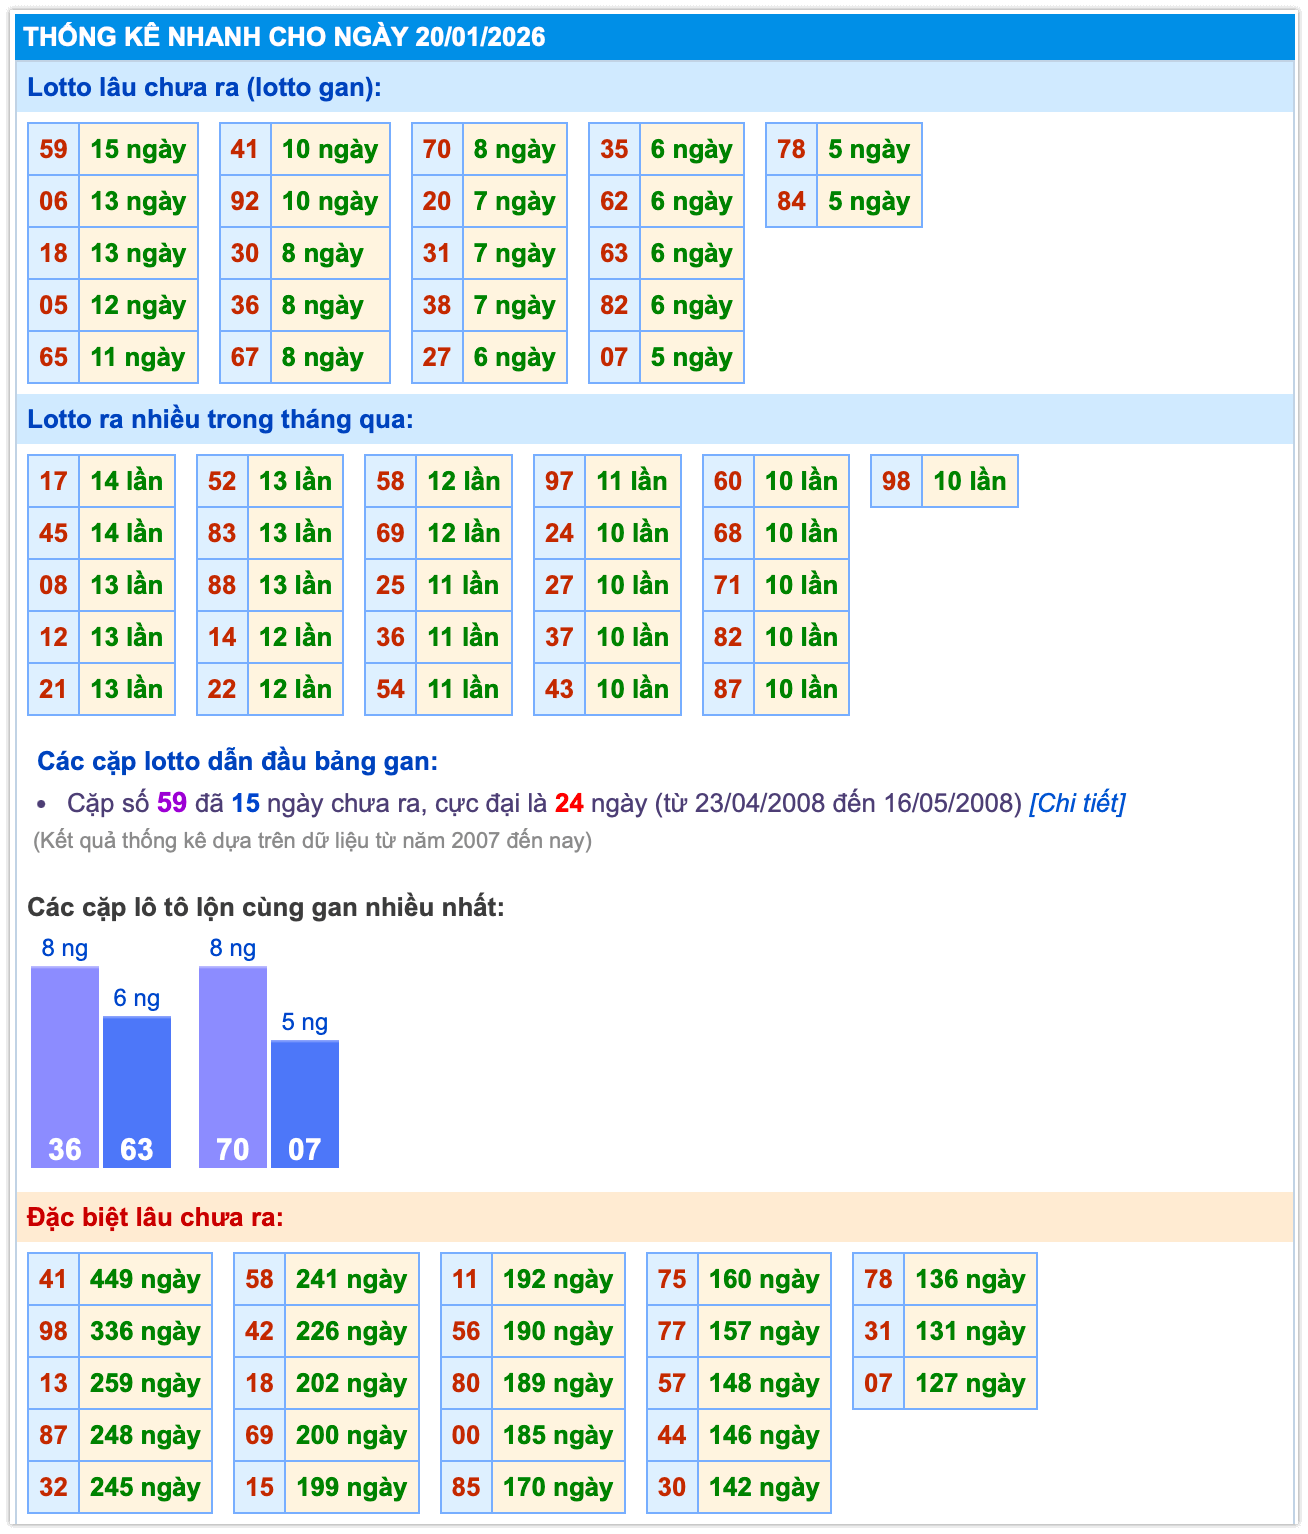
Task: Select the "127 ngày" cell for number 07
Action: 970,1383
